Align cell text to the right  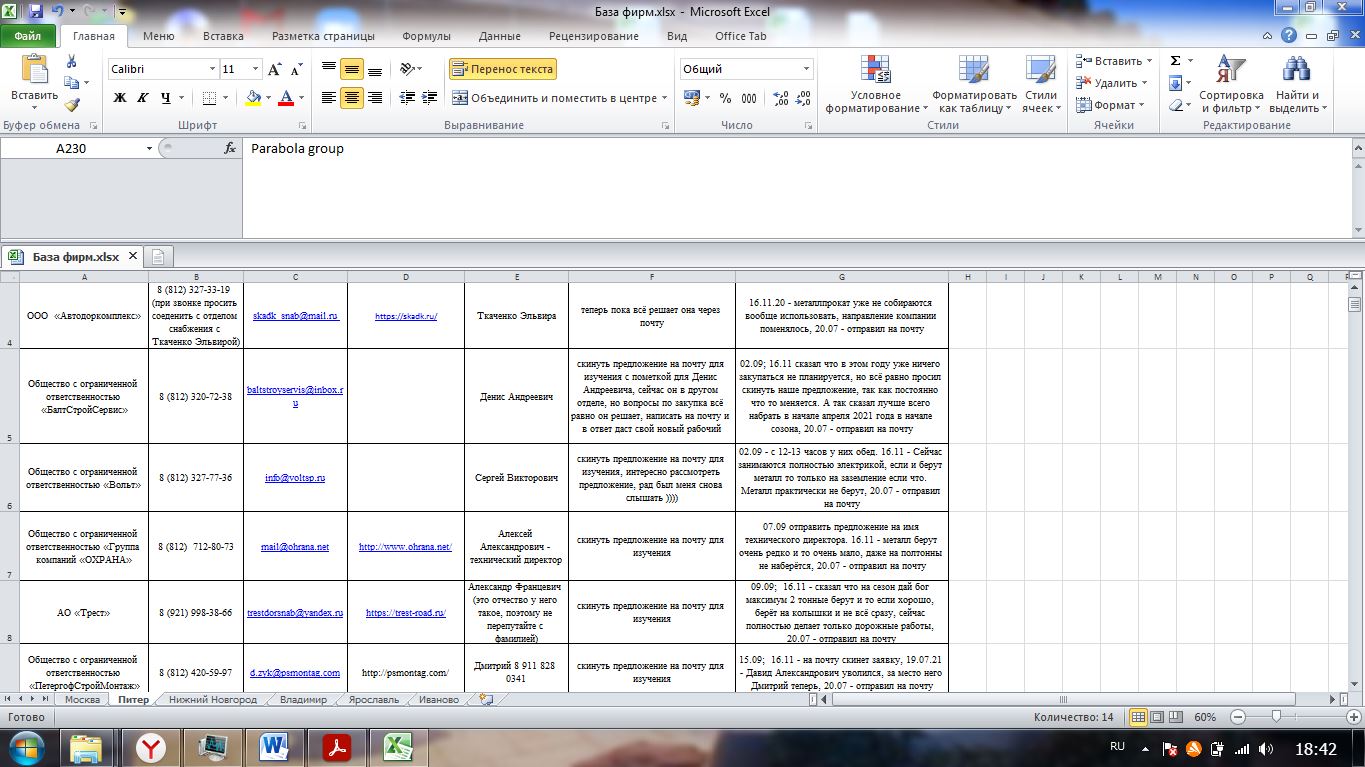point(375,98)
